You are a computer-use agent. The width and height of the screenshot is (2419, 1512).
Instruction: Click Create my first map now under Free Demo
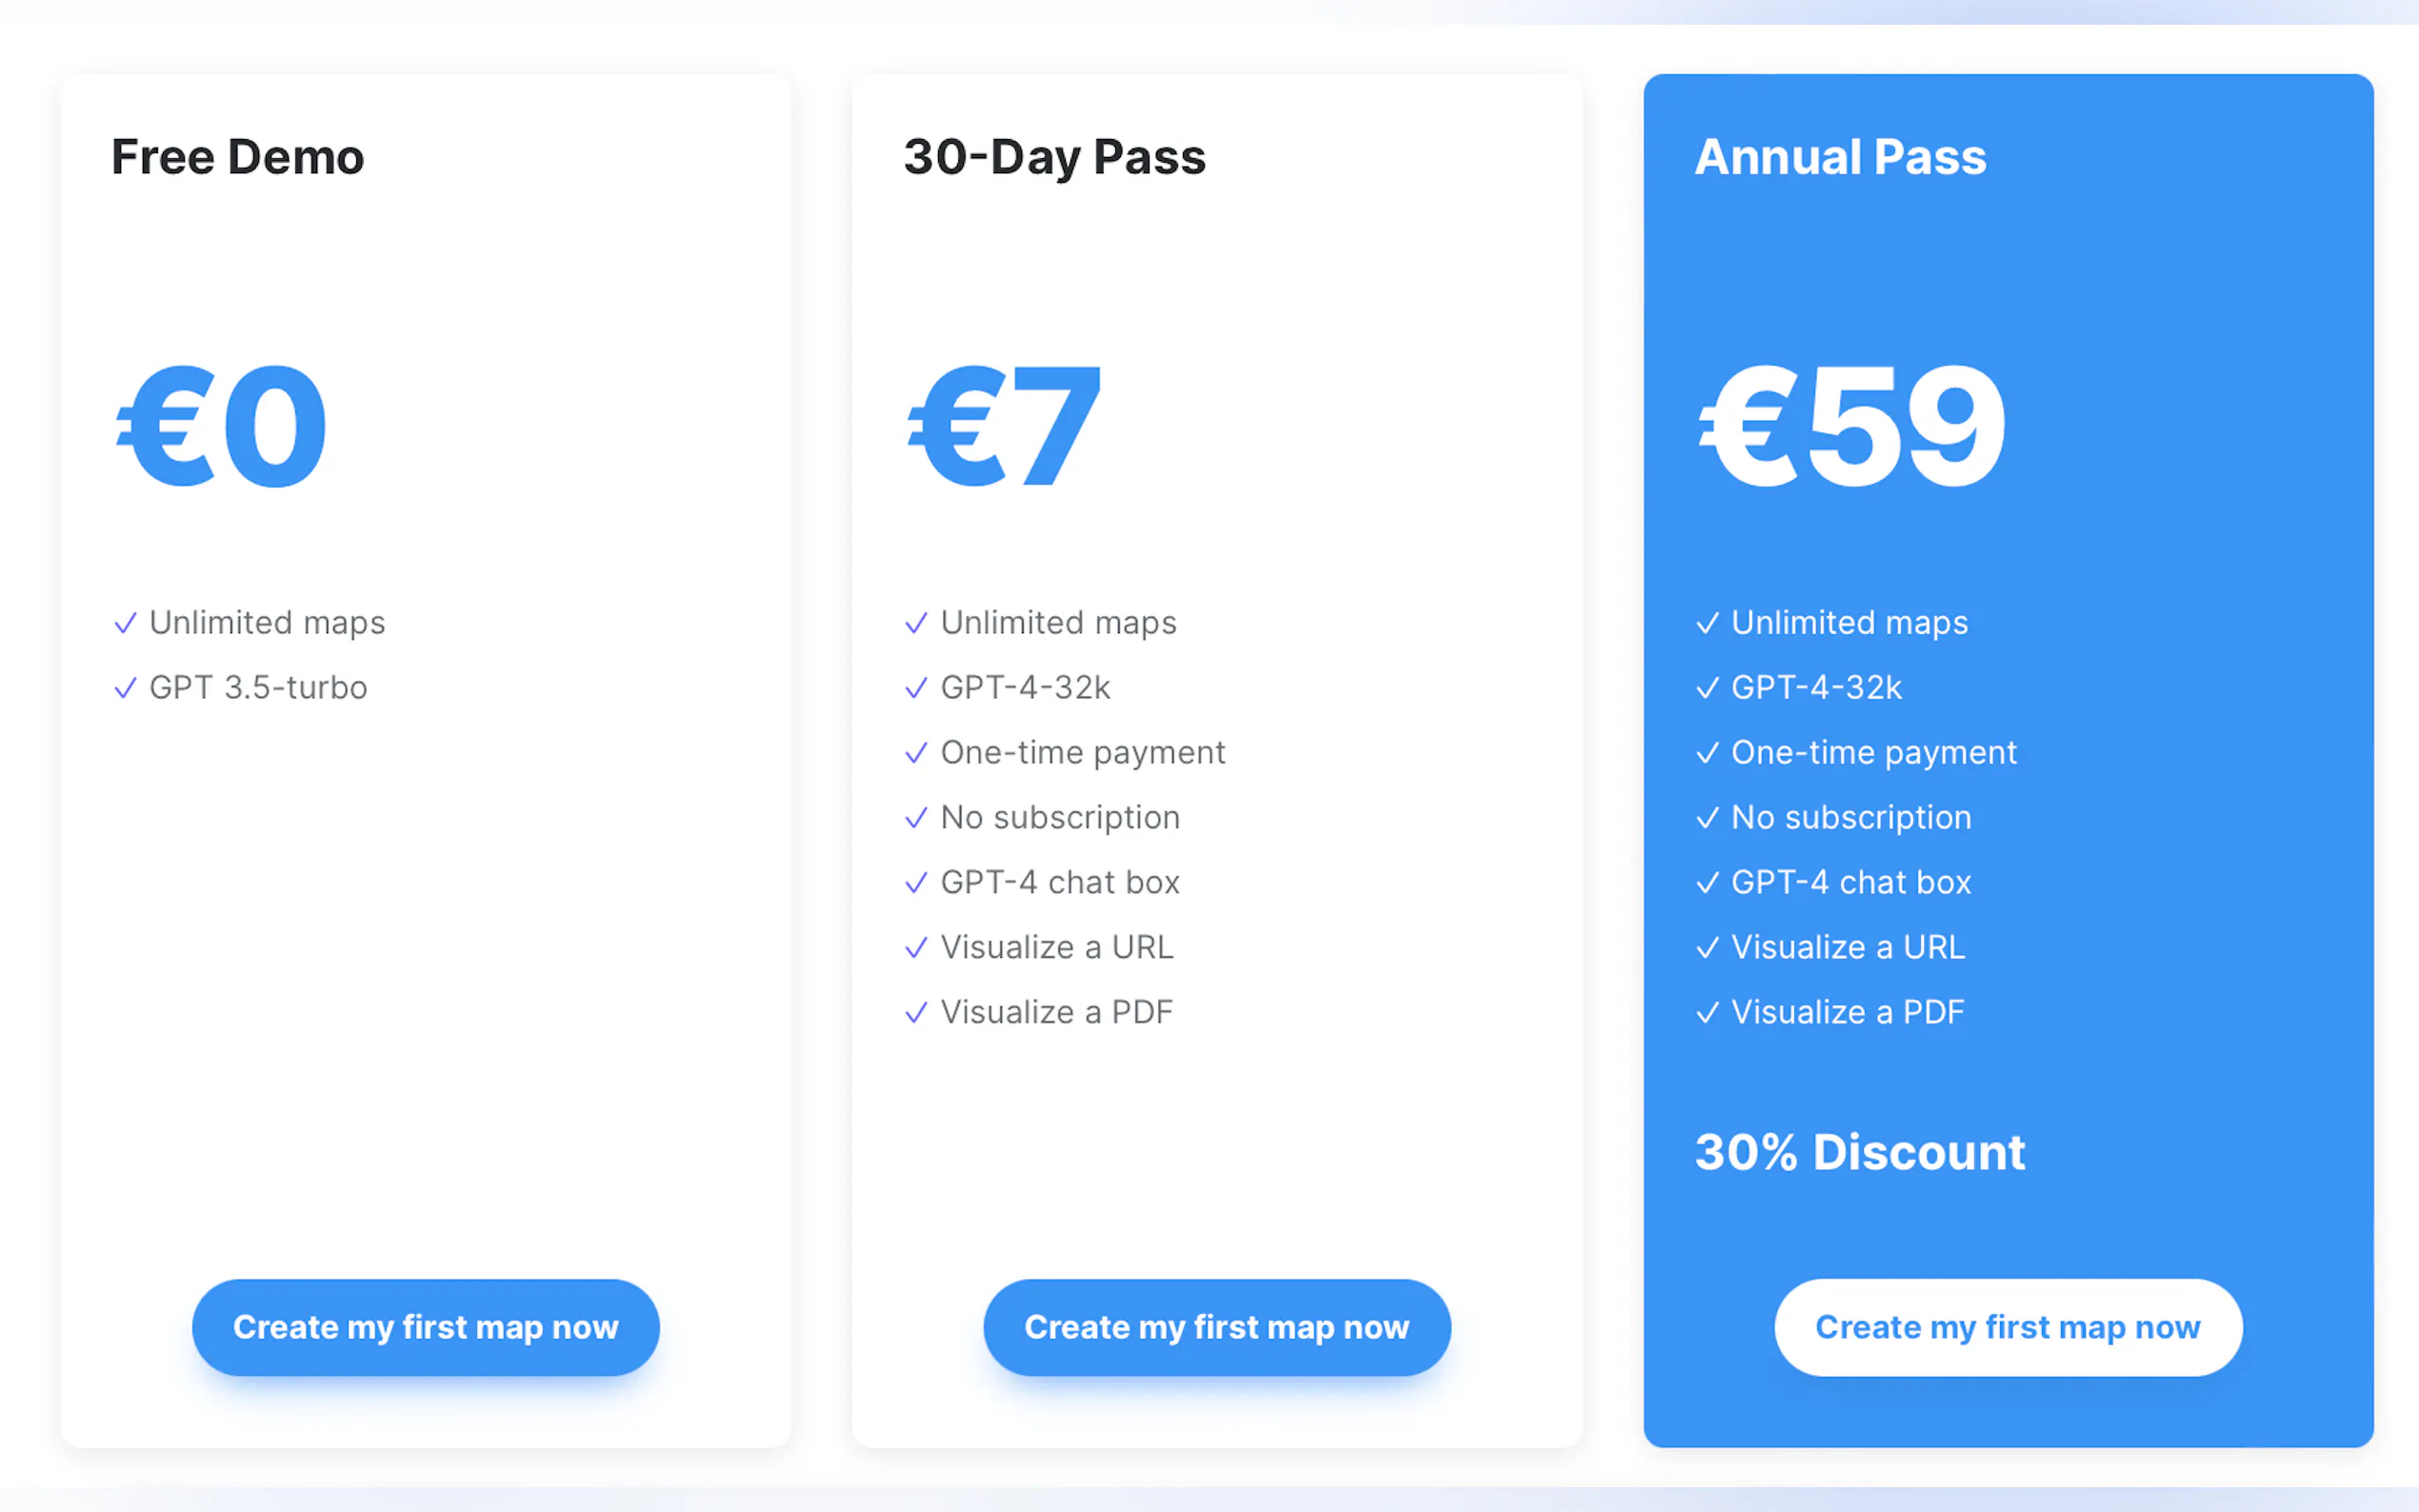point(425,1327)
